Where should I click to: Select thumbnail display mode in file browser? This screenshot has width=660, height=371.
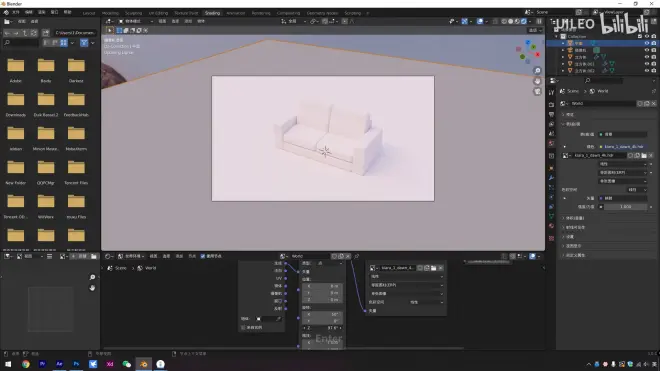64,43
